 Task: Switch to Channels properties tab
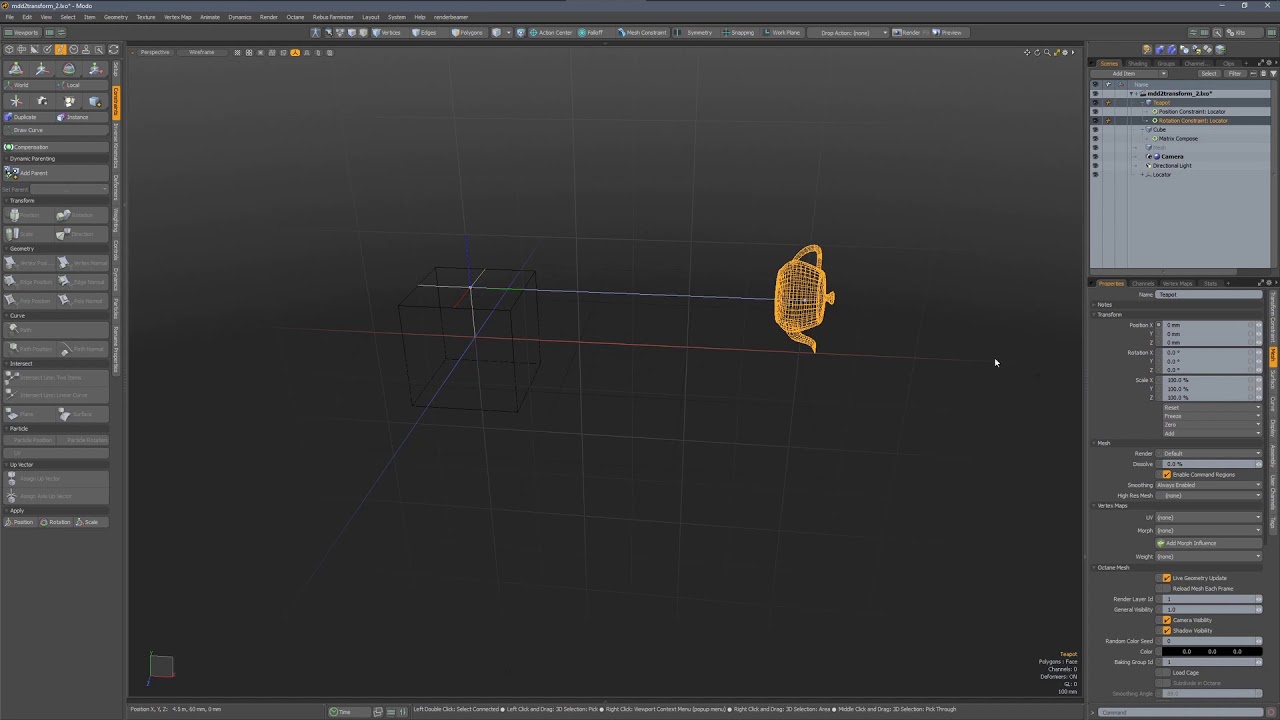pos(1142,283)
